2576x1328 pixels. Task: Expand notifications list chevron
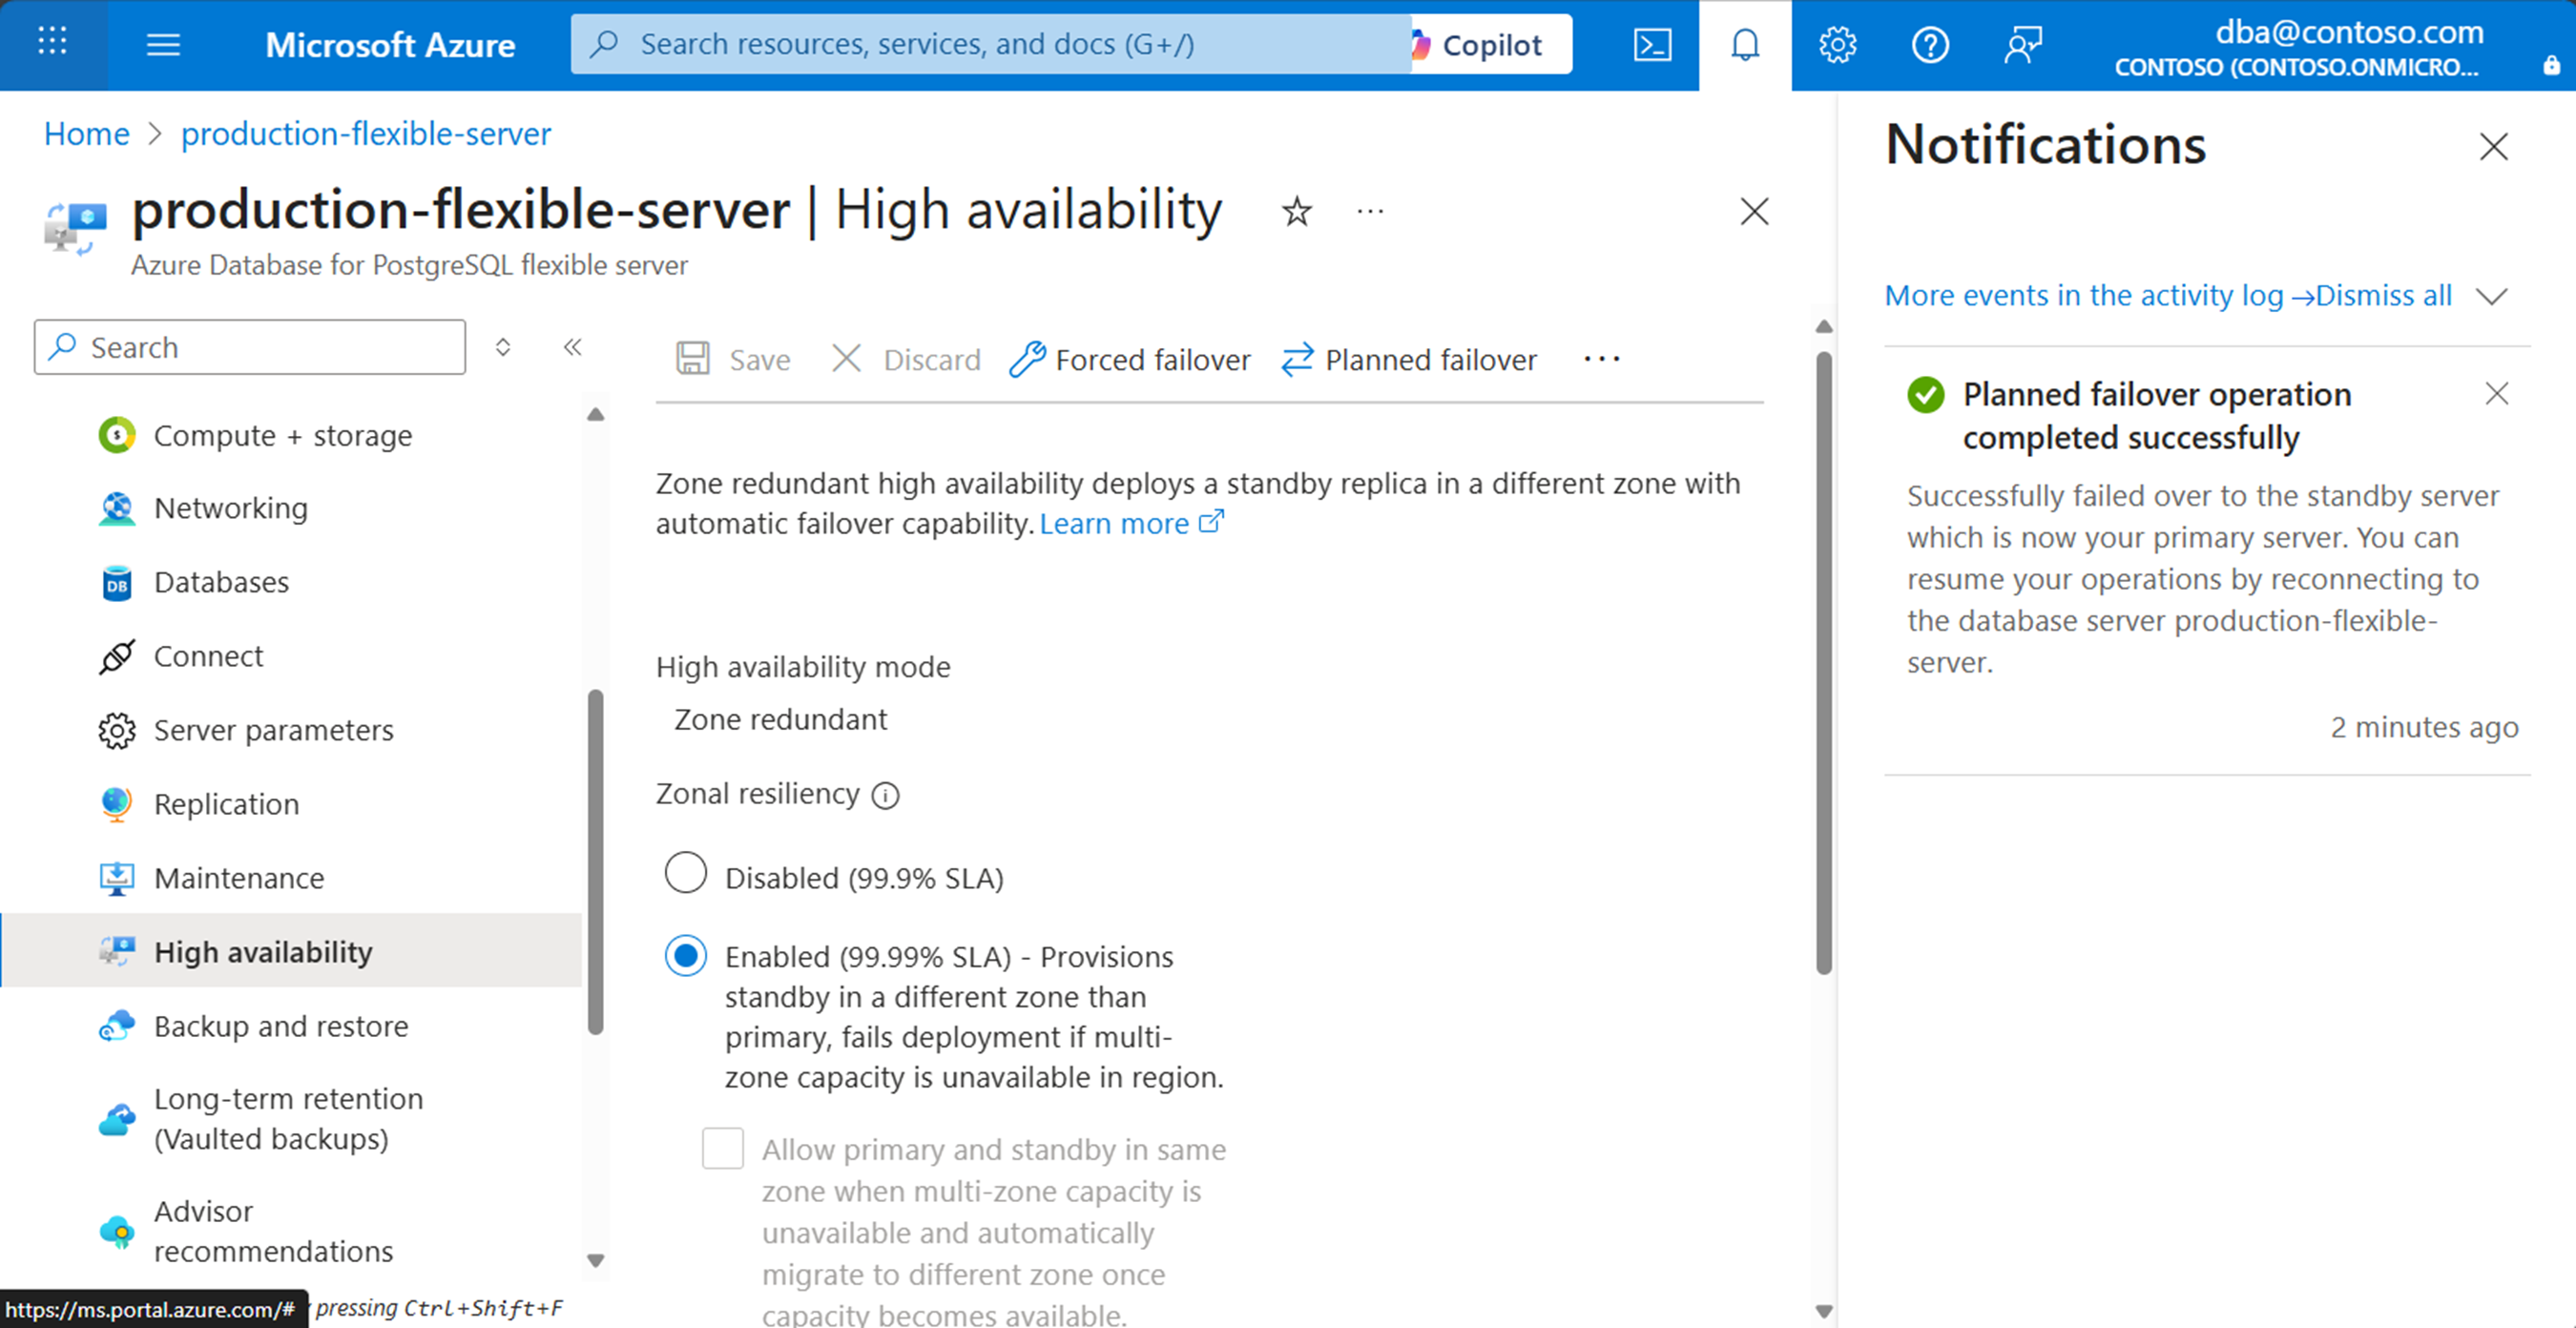click(x=2492, y=296)
